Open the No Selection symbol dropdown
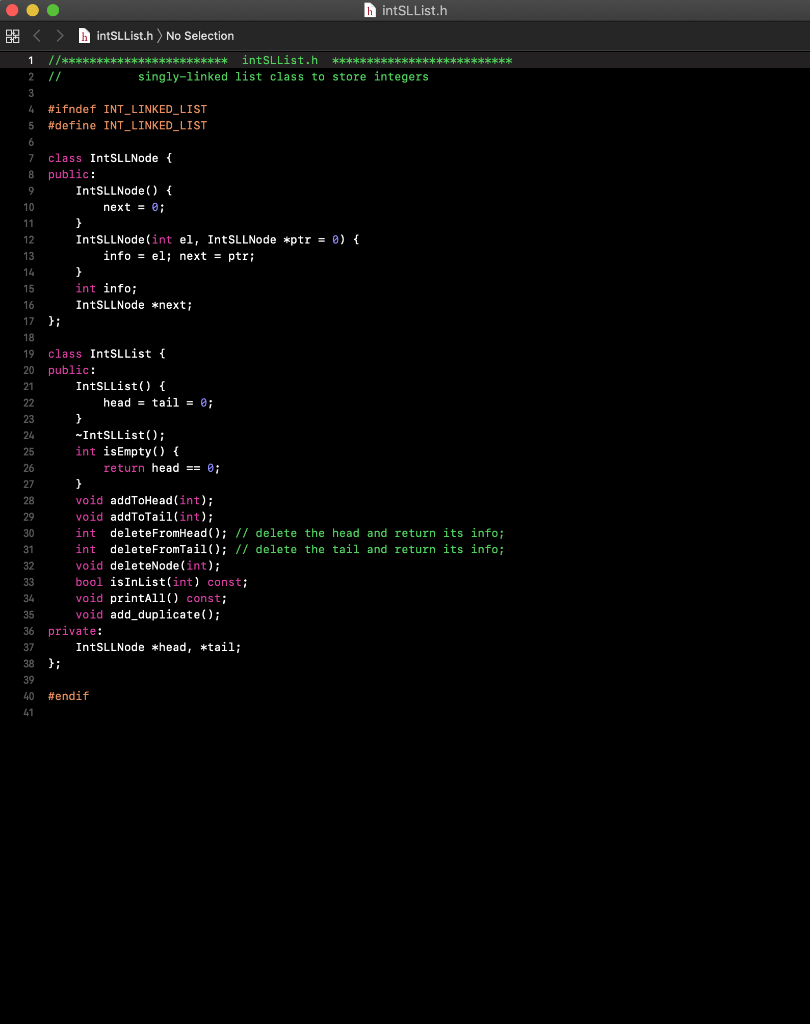Image resolution: width=810 pixels, height=1024 pixels. coord(200,35)
